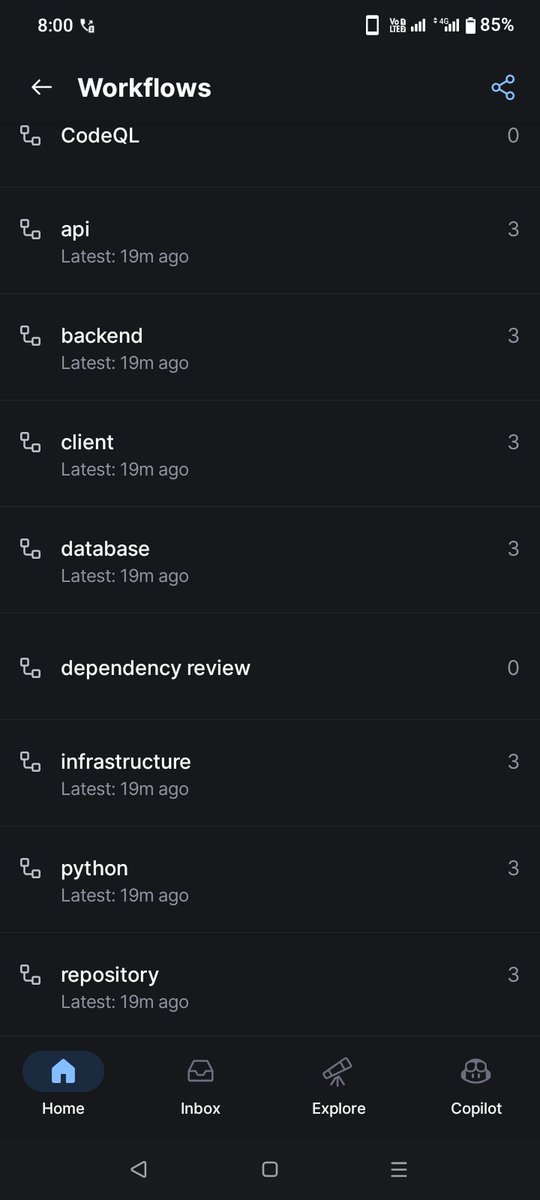Open the infrastructure workflow
The height and width of the screenshot is (1200, 540).
coord(270,773)
